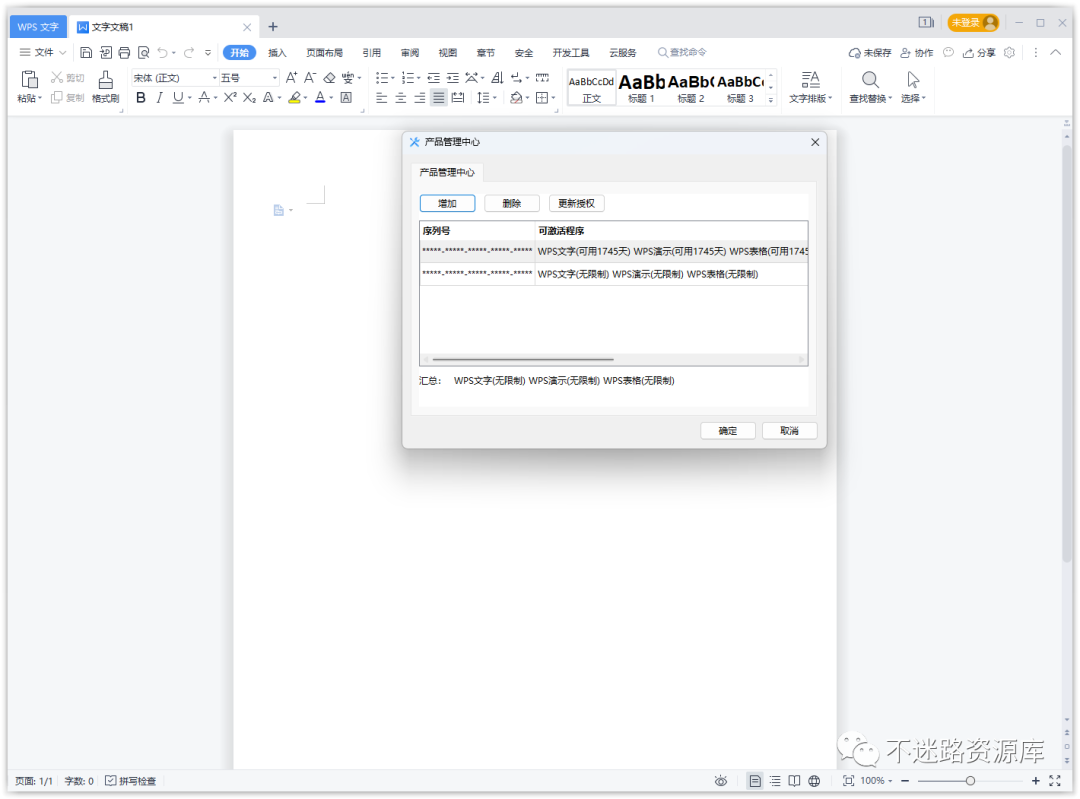Screen dimensions: 1080x799
Task: Click the font color red A swatch
Action: pos(320,98)
